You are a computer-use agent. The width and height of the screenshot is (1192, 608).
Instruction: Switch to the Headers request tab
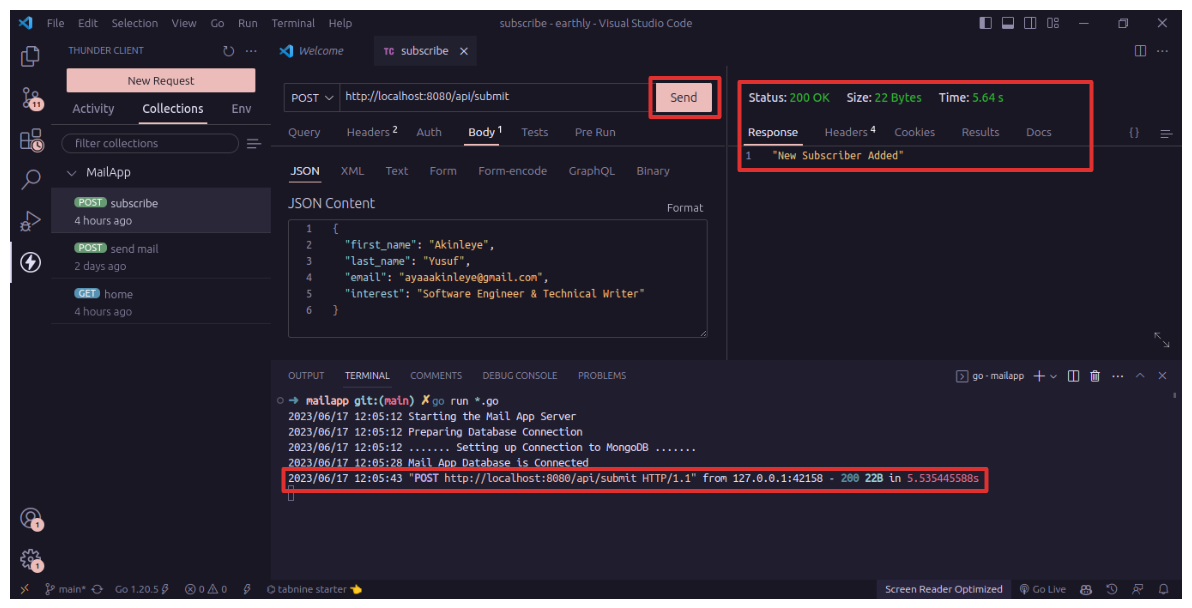coord(371,132)
